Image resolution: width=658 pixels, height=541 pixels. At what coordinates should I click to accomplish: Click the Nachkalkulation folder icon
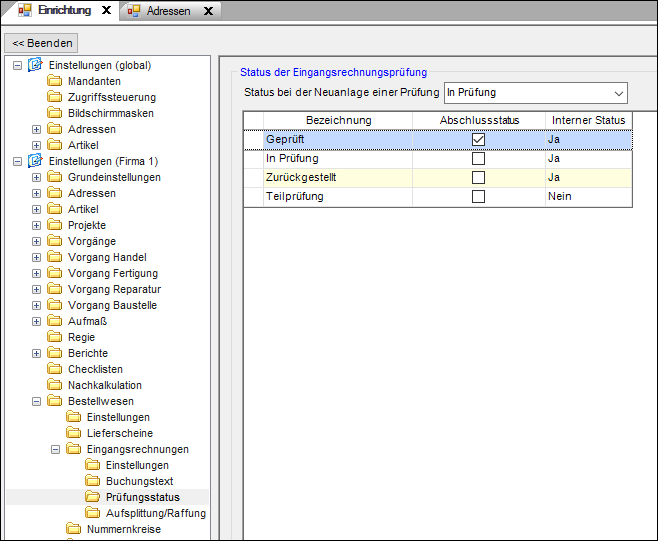click(55, 385)
